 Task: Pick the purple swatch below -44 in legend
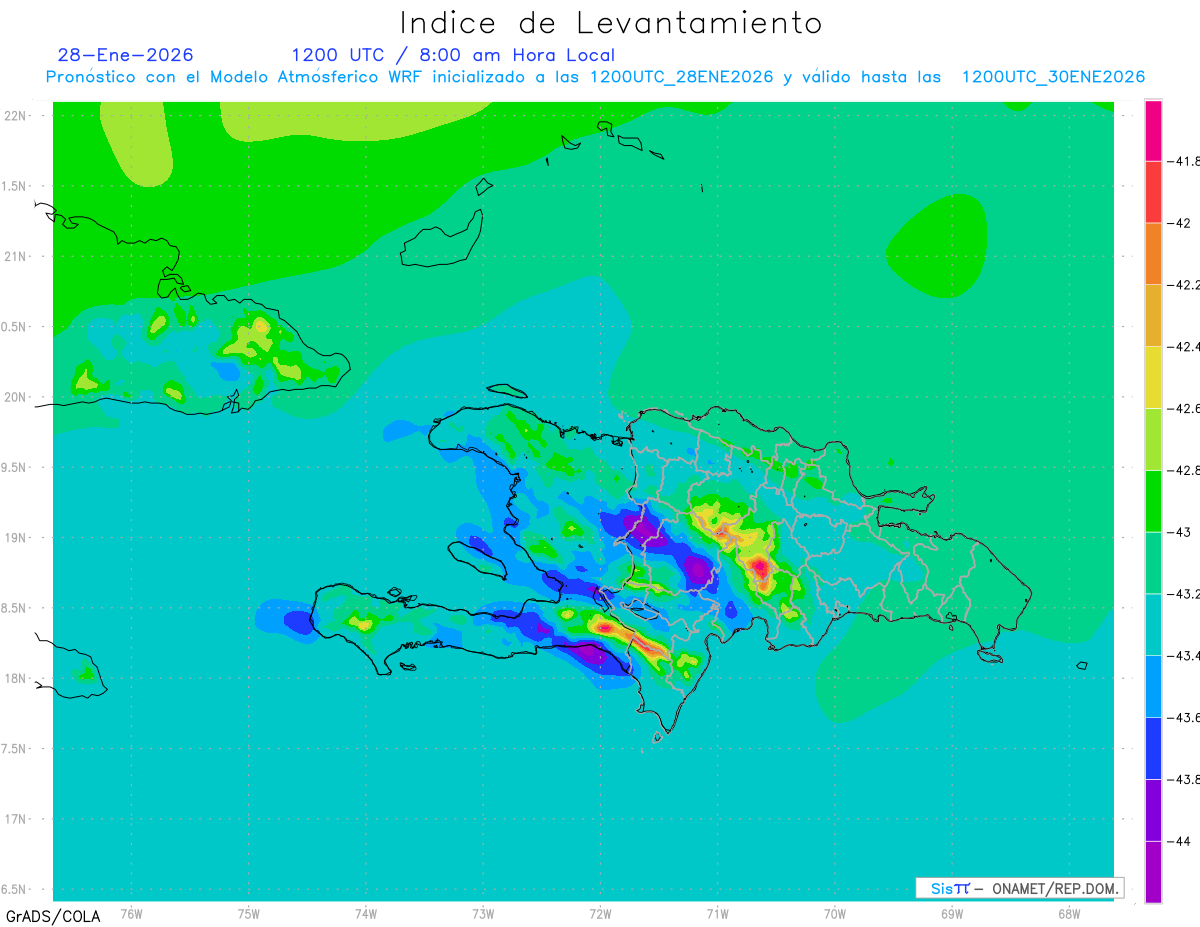click(x=1153, y=872)
